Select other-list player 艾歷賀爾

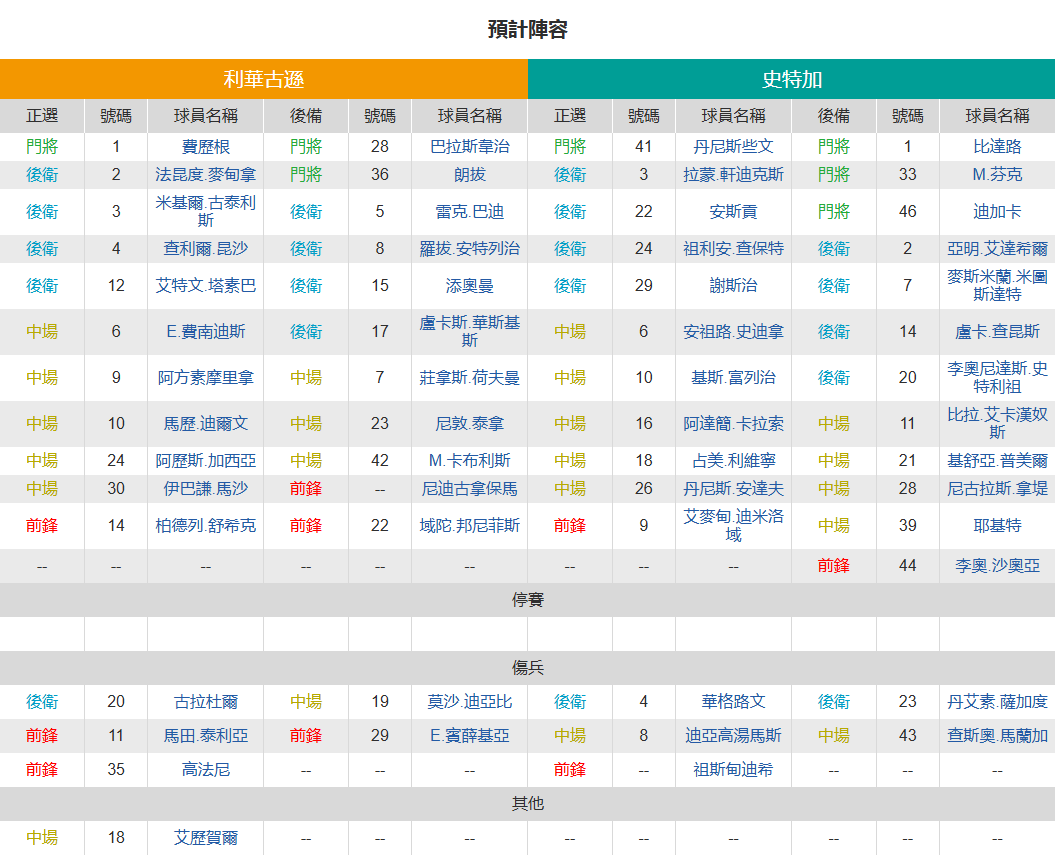[205, 838]
